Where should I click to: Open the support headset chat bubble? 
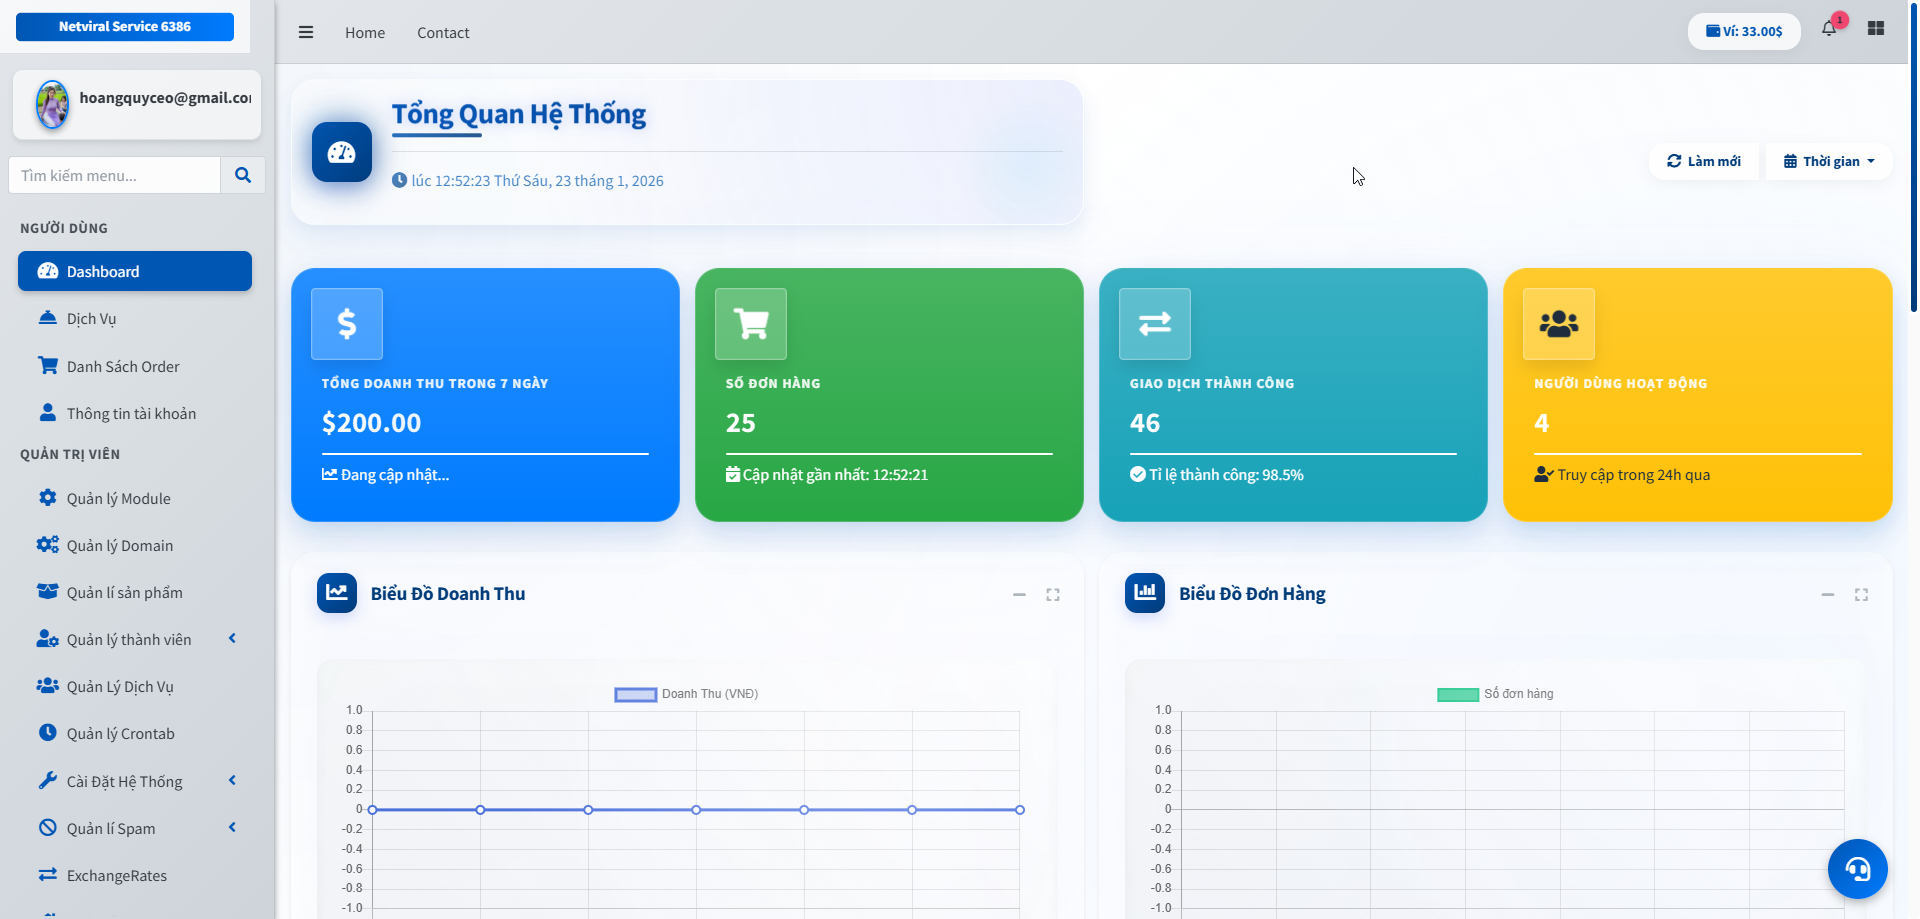pos(1857,869)
